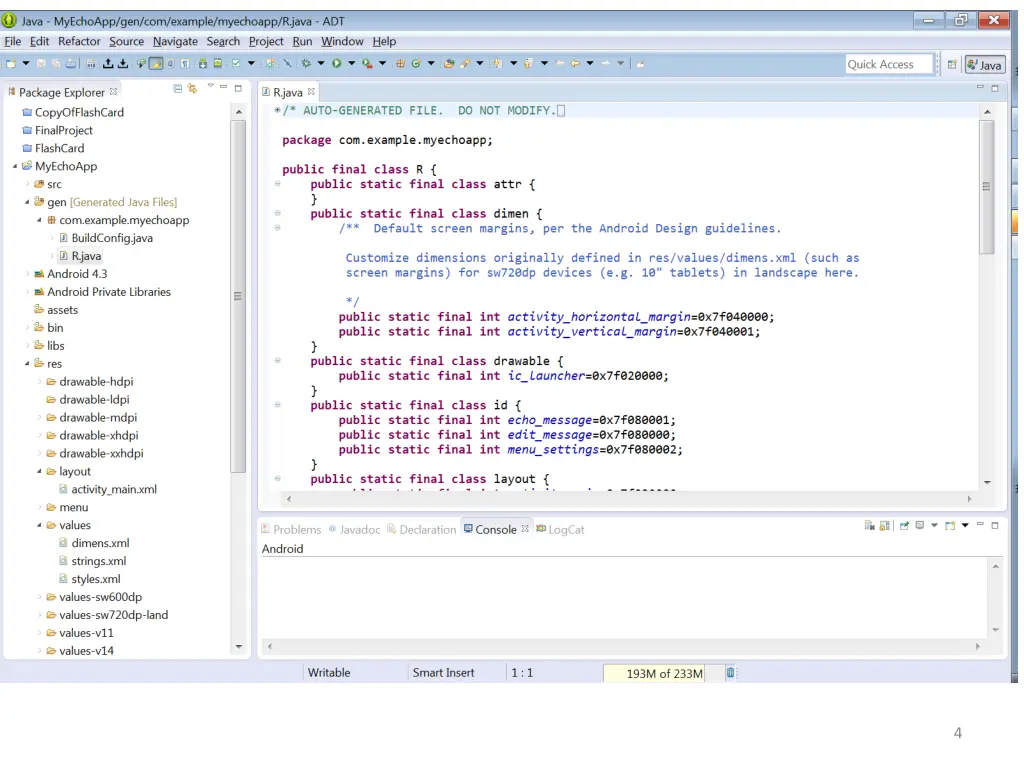Fold the class dimen code block
1024x768 pixels.
pos(278,213)
